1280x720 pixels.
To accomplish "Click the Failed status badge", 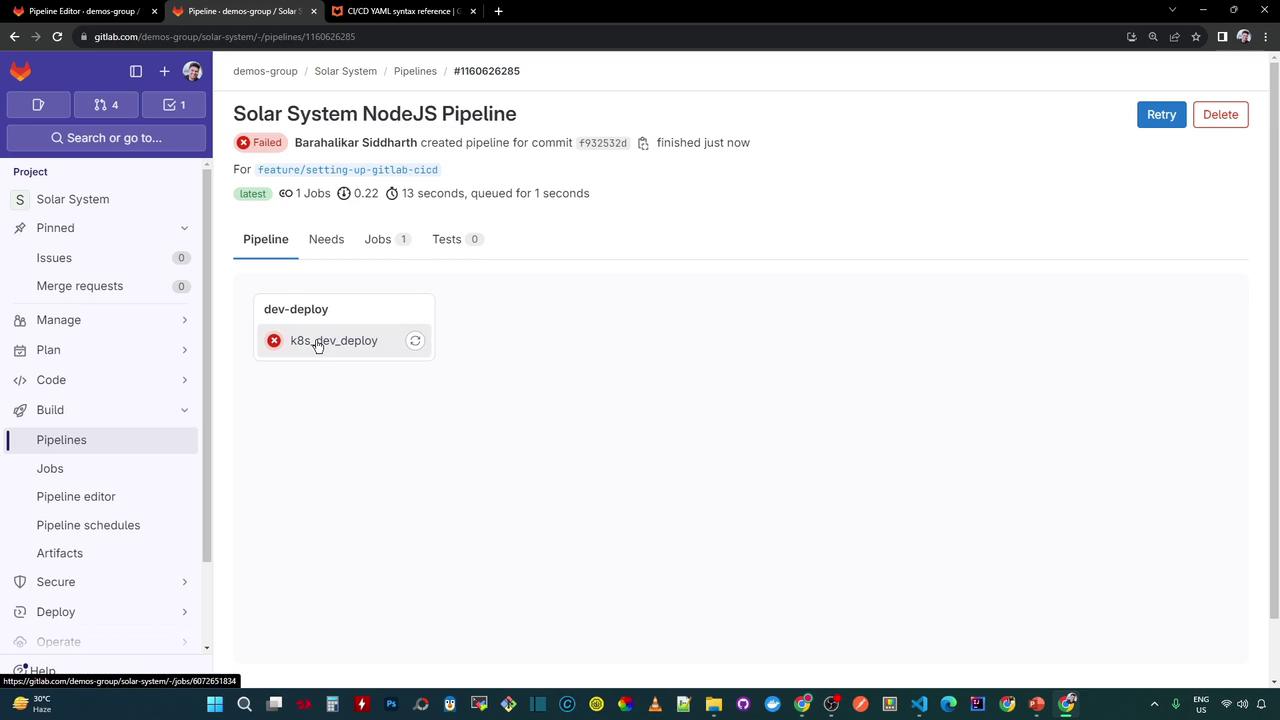I will [x=261, y=143].
